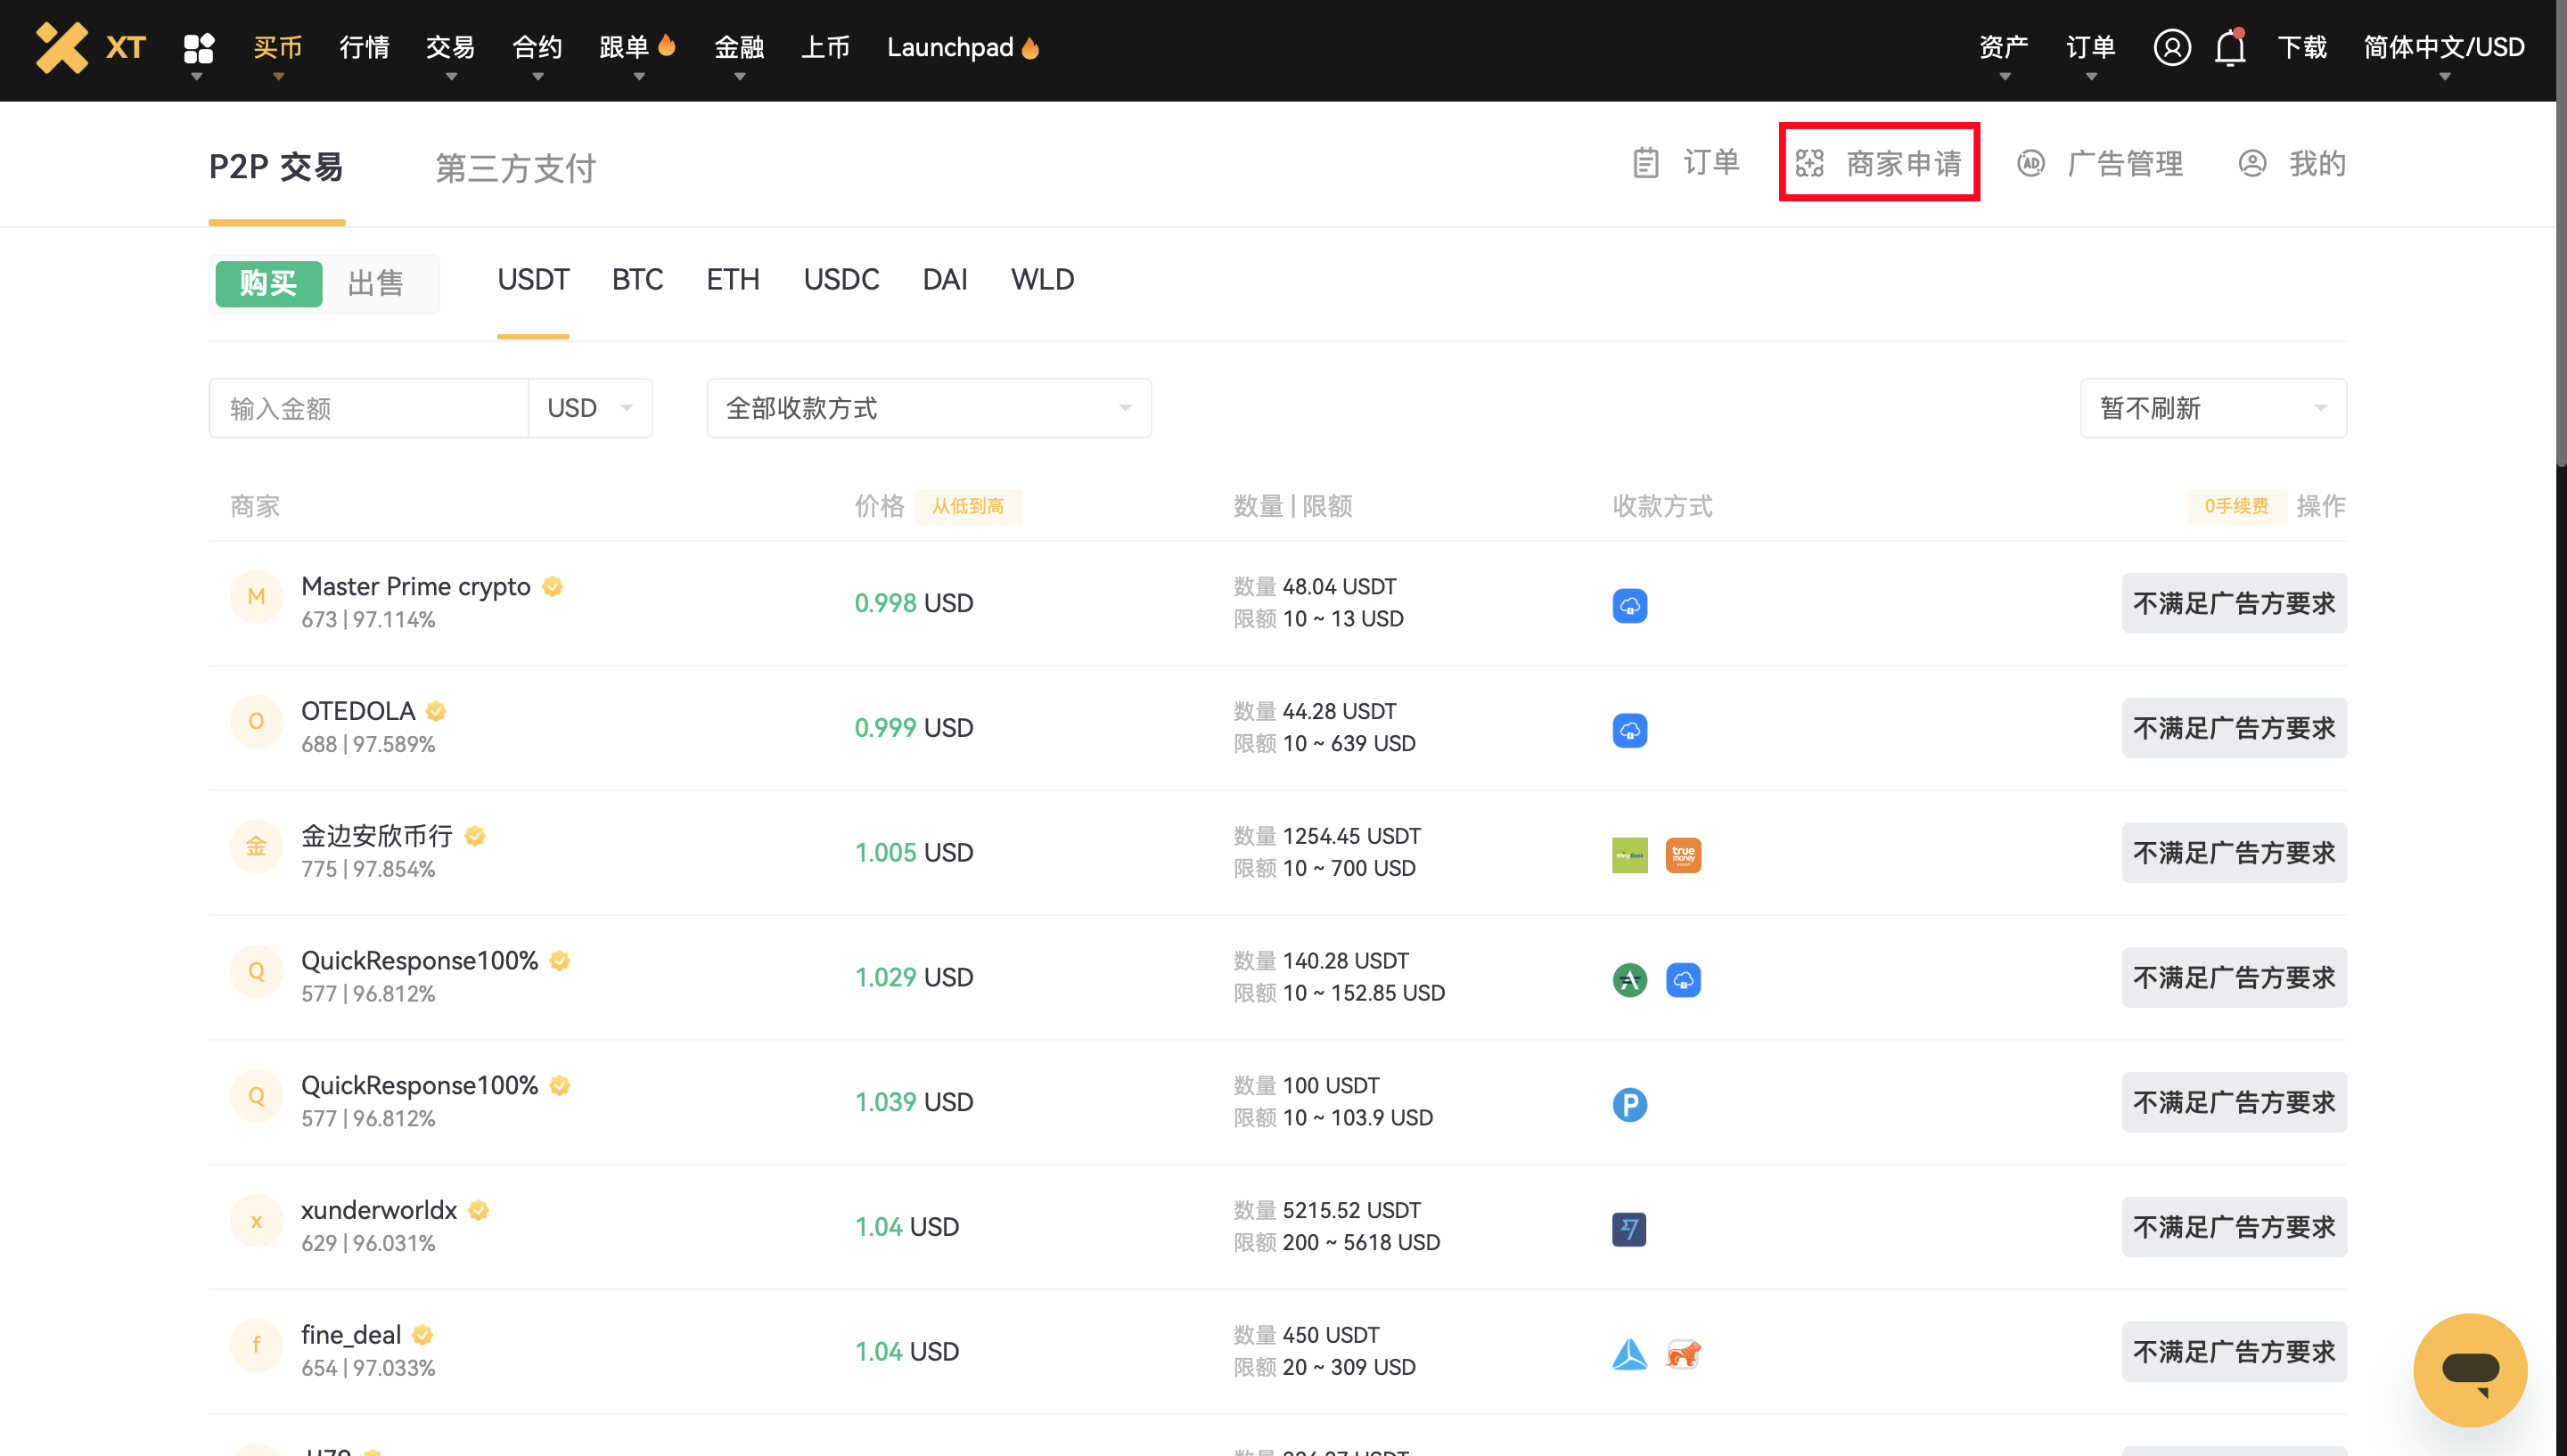
Task: Open the apps grid menu icon
Action: pos(198,48)
